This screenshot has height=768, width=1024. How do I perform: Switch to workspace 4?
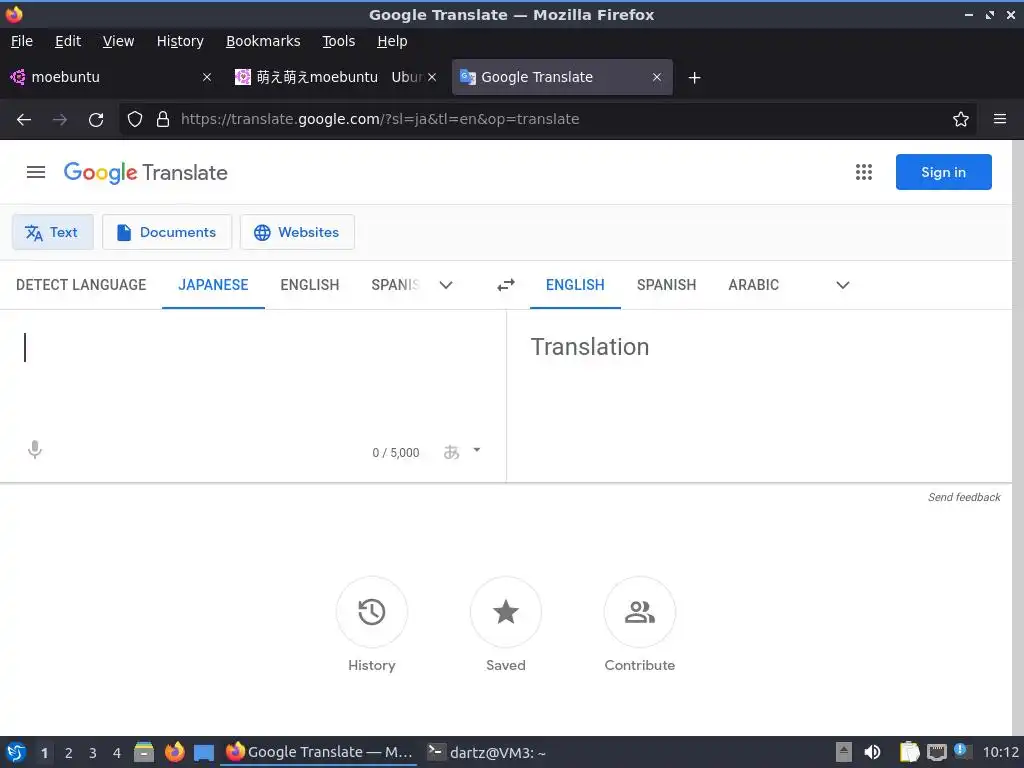(x=117, y=753)
